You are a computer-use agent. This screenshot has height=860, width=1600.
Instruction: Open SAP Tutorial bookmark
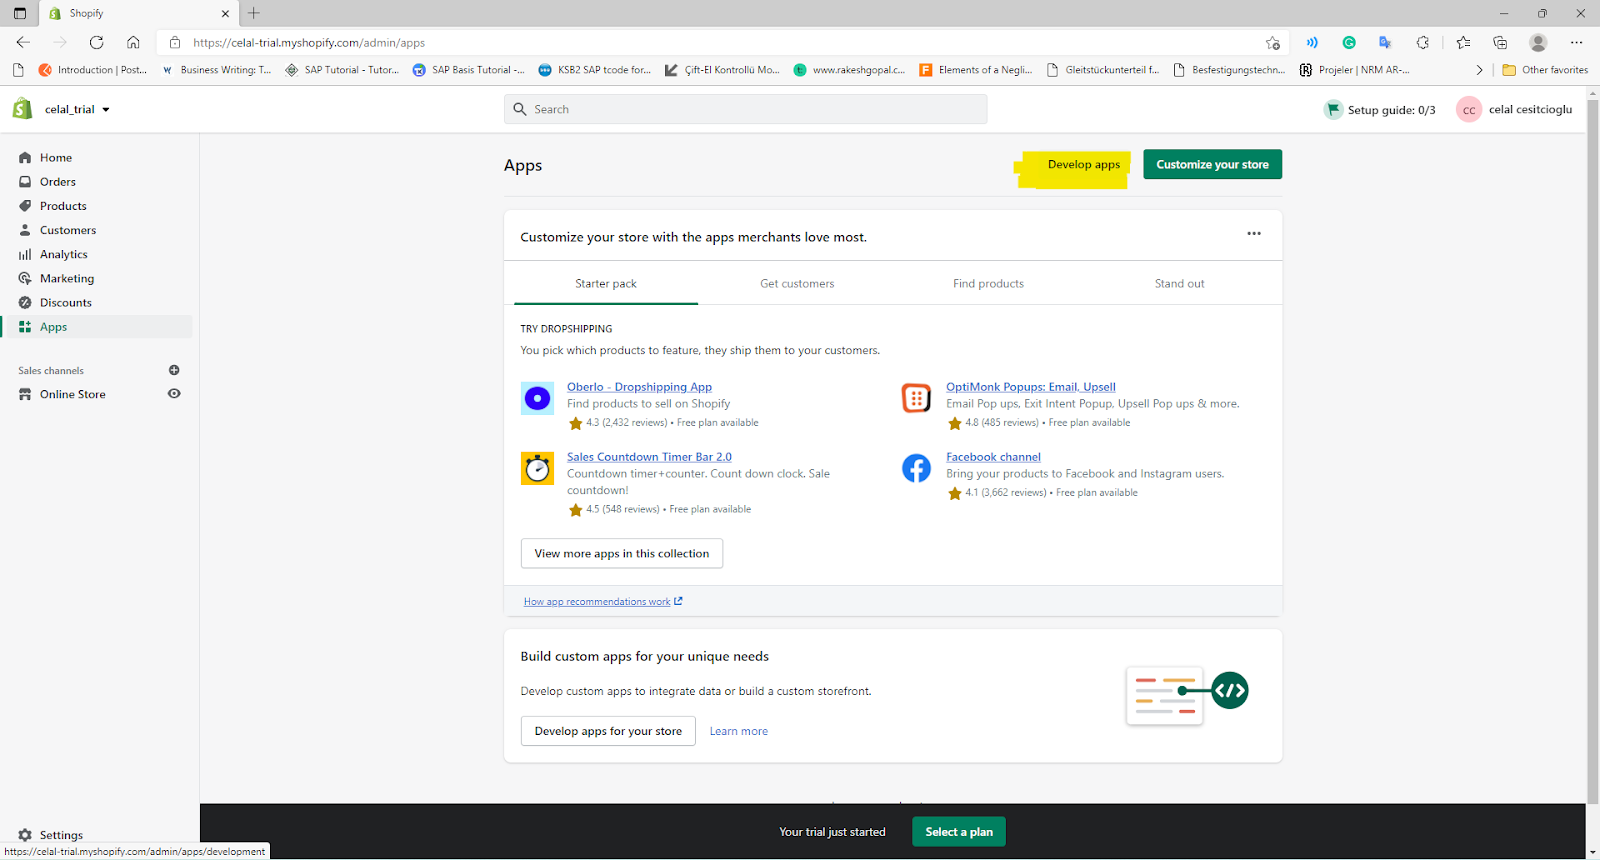(341, 70)
